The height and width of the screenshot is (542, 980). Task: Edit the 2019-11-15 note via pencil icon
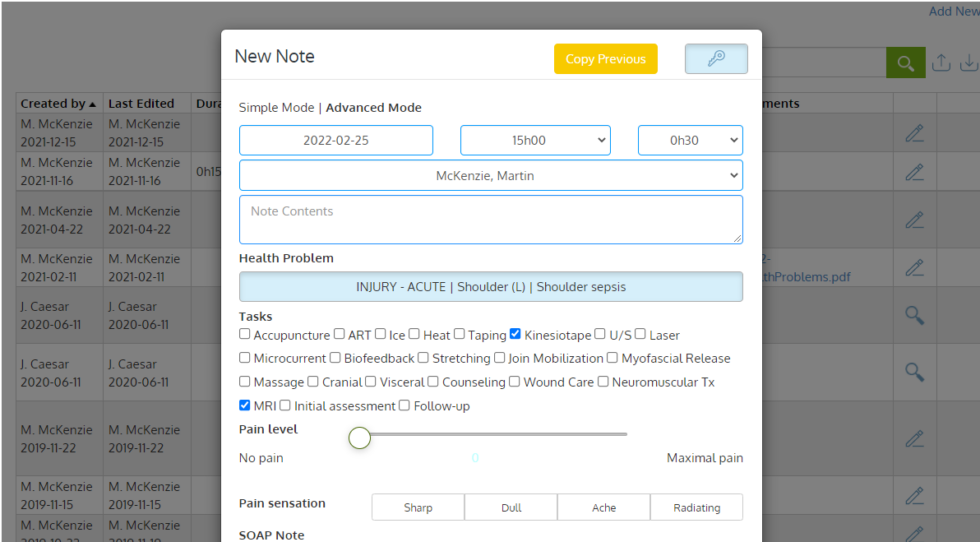pos(914,496)
